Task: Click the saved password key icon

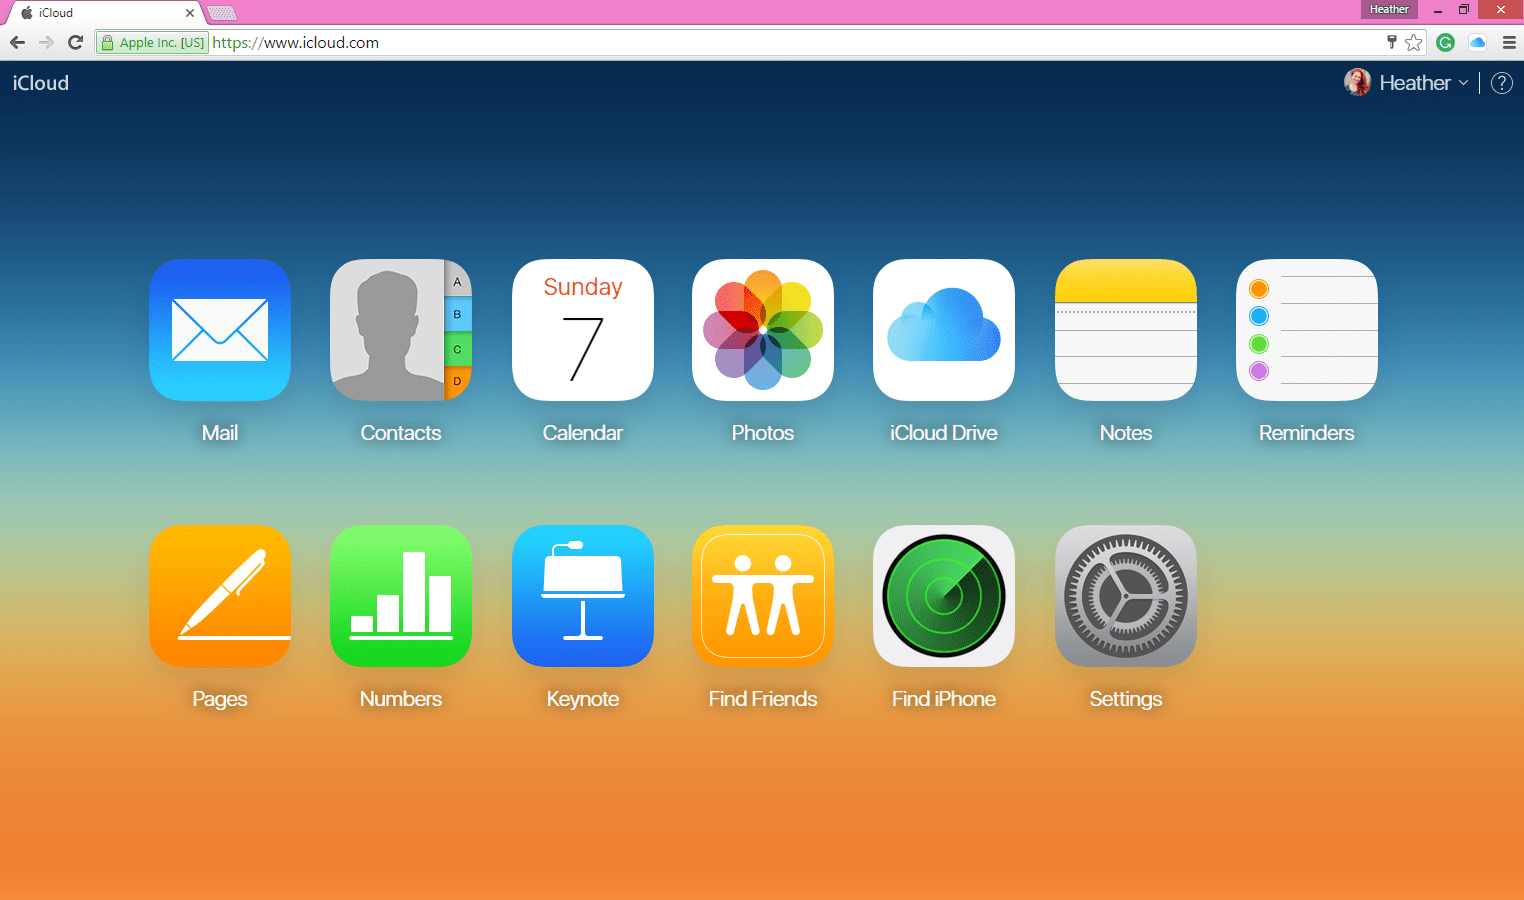Action: (x=1391, y=42)
